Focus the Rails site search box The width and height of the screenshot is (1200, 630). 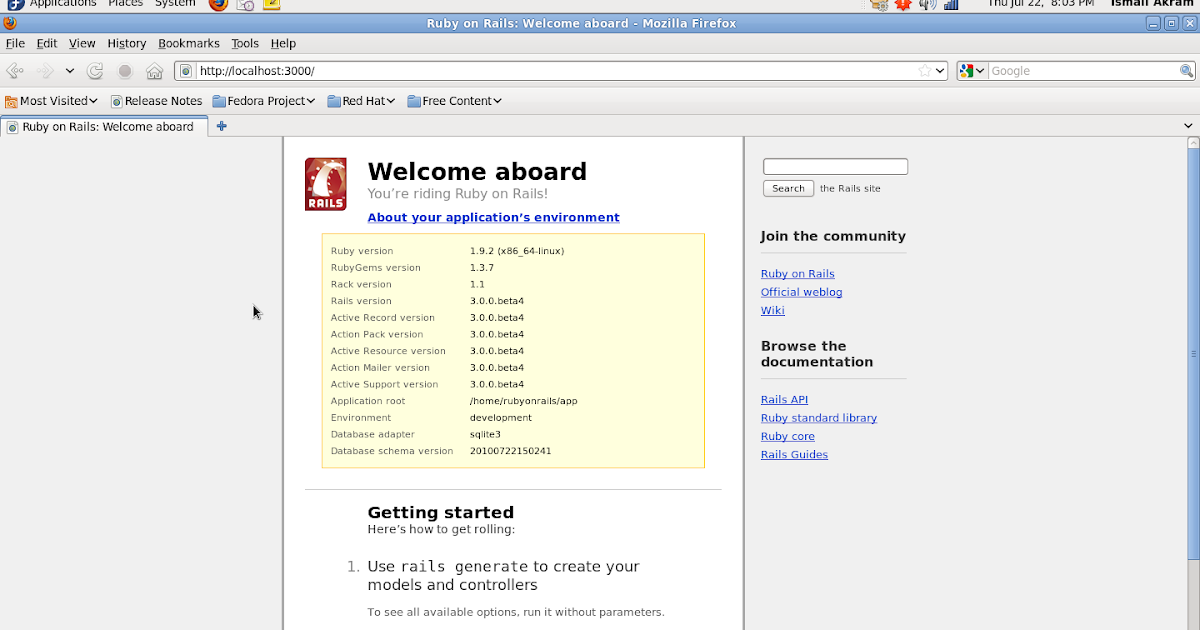(835, 167)
